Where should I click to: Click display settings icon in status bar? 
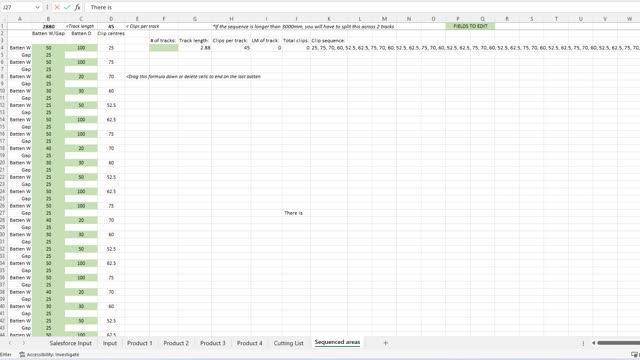pyautogui.click(x=635, y=355)
